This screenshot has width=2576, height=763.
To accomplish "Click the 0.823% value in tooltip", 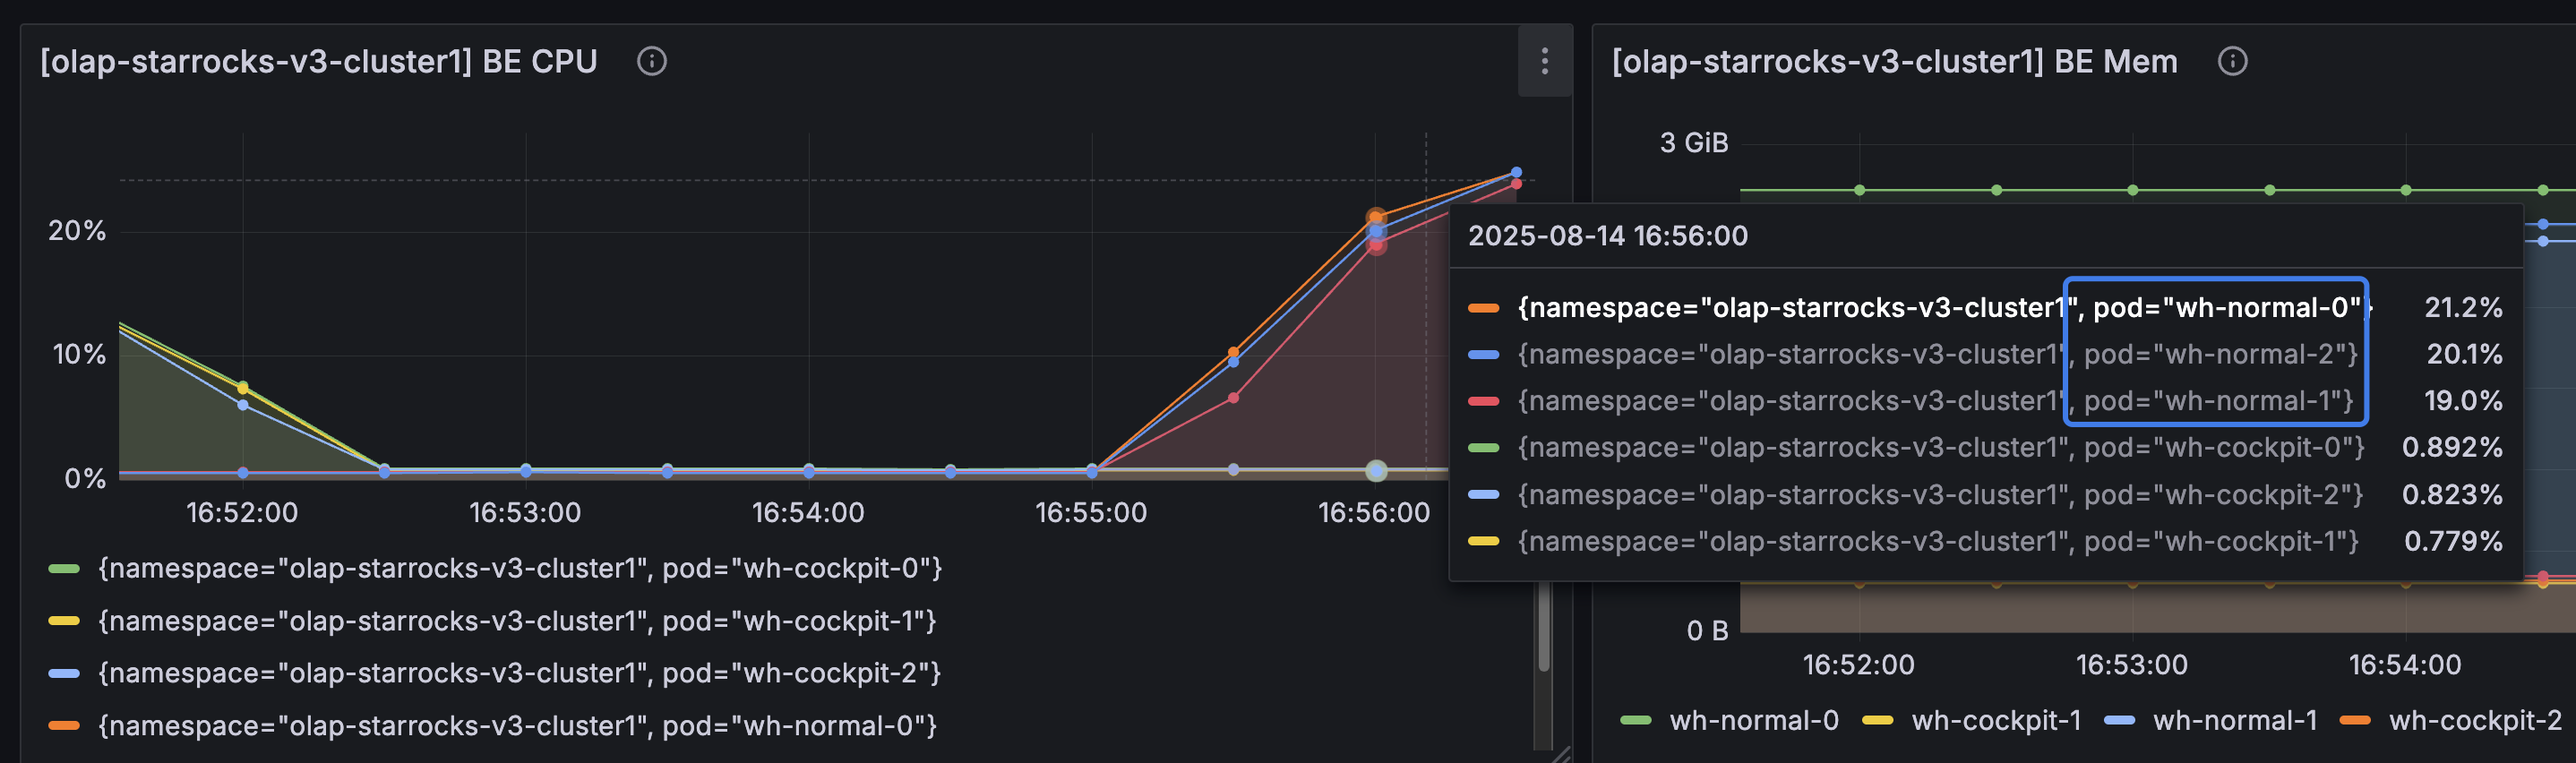I will tap(2452, 495).
